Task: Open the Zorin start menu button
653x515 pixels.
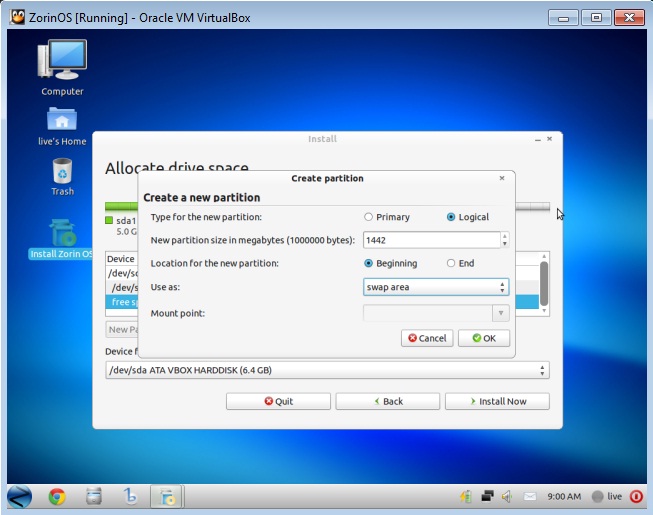Action: (19, 497)
